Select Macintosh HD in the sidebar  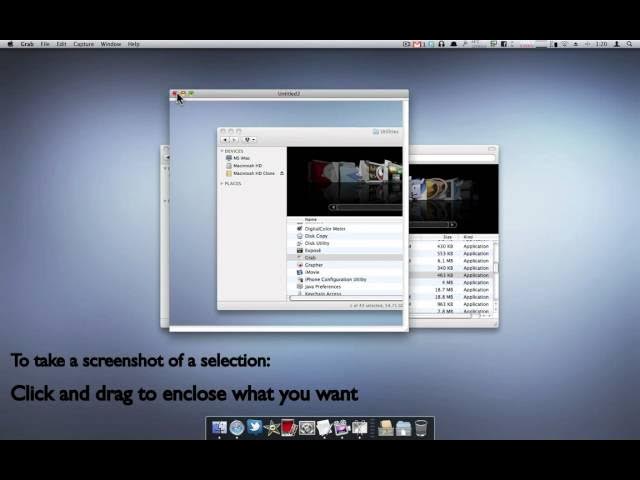(x=247, y=165)
